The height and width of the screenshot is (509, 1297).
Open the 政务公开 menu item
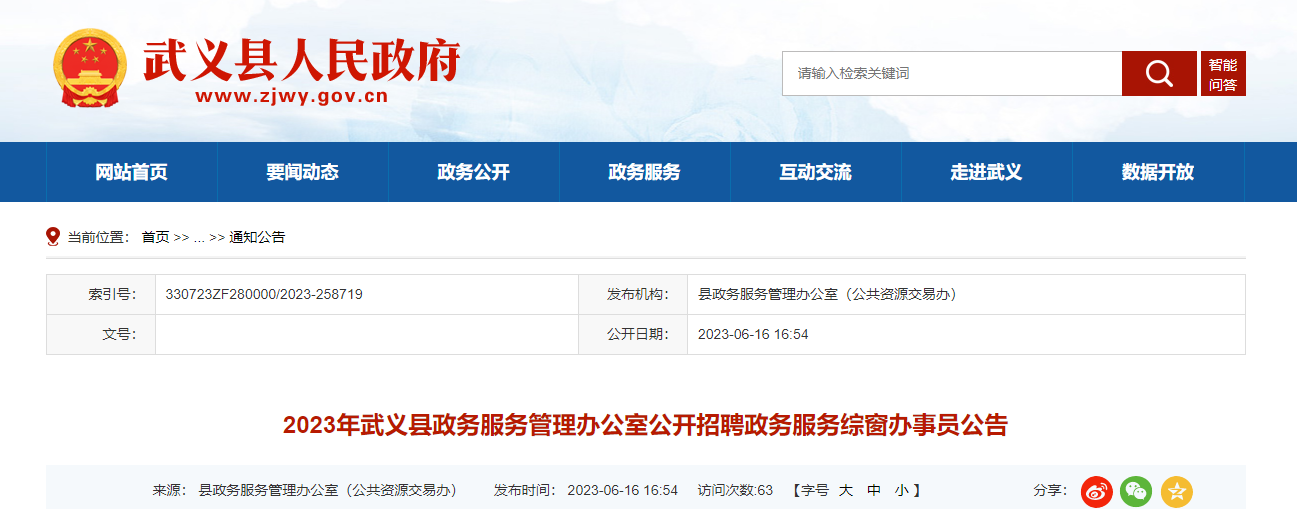[x=474, y=172]
